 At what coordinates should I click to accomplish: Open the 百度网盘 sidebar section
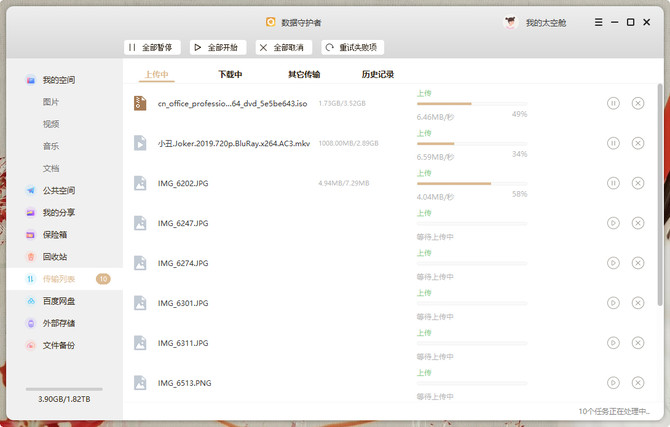(x=58, y=301)
